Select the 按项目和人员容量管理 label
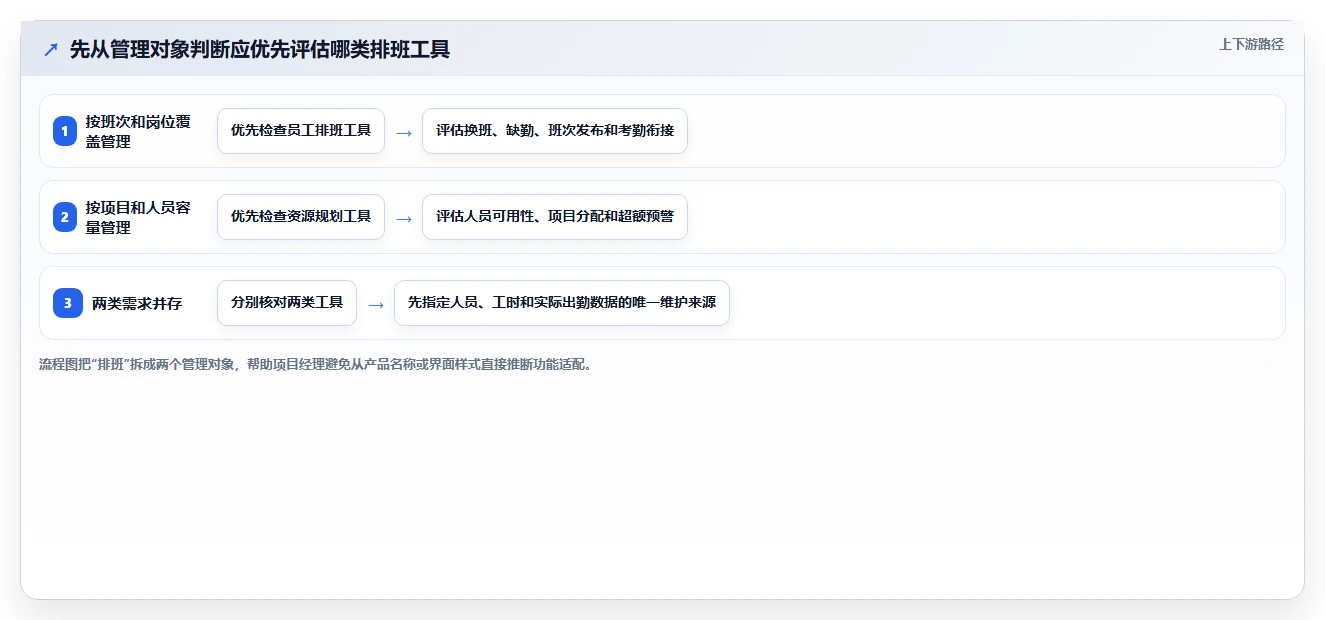Viewport: 1325px width, 620px height. click(138, 217)
